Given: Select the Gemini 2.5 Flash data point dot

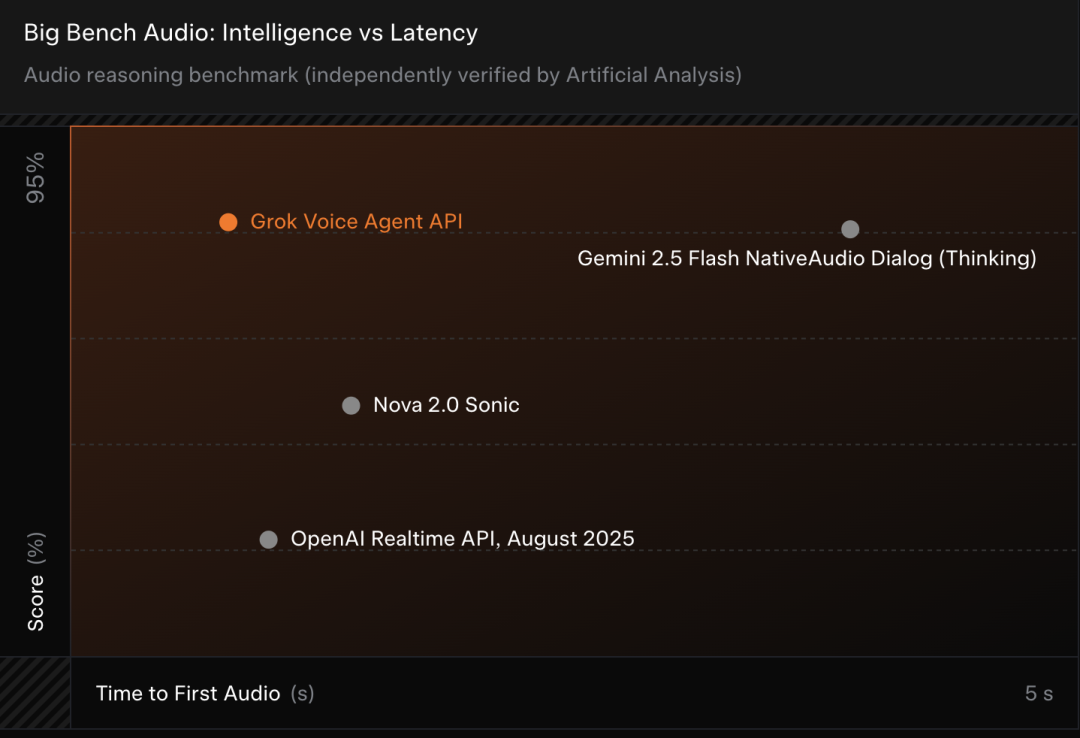Looking at the screenshot, I should [x=850, y=229].
